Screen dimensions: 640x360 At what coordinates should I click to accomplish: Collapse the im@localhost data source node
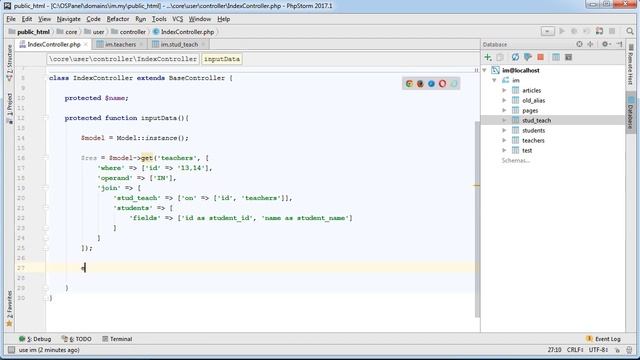(484, 70)
